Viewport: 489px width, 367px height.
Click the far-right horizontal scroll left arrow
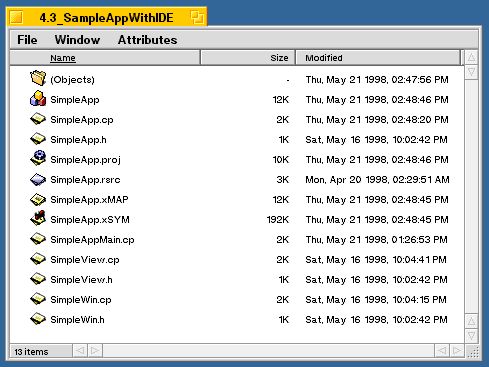point(442,351)
